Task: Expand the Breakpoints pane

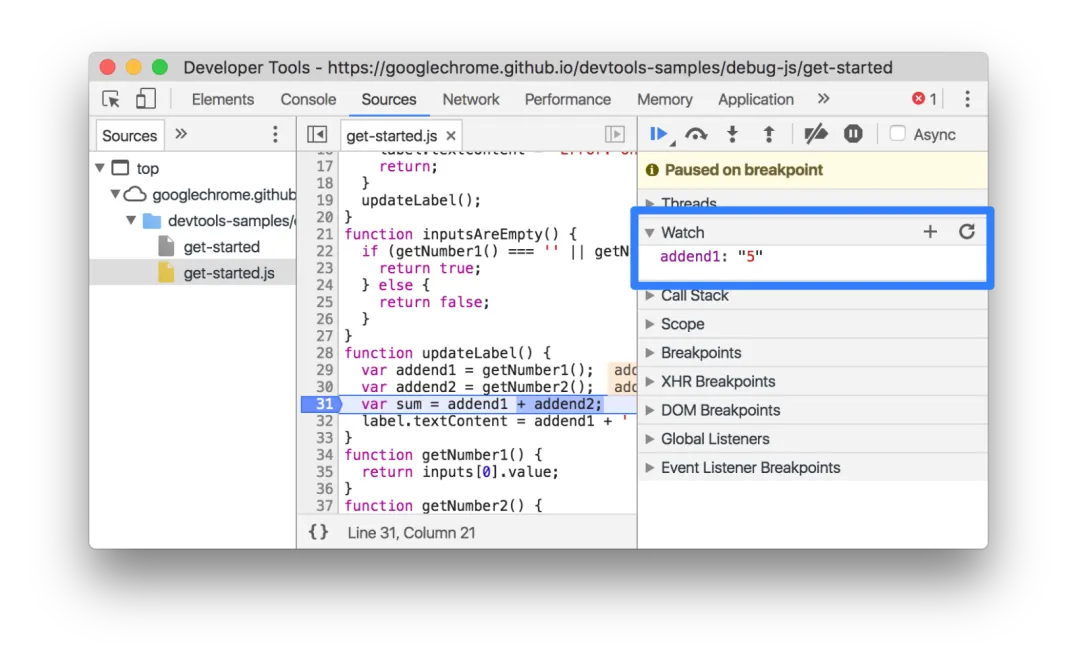Action: tap(650, 353)
